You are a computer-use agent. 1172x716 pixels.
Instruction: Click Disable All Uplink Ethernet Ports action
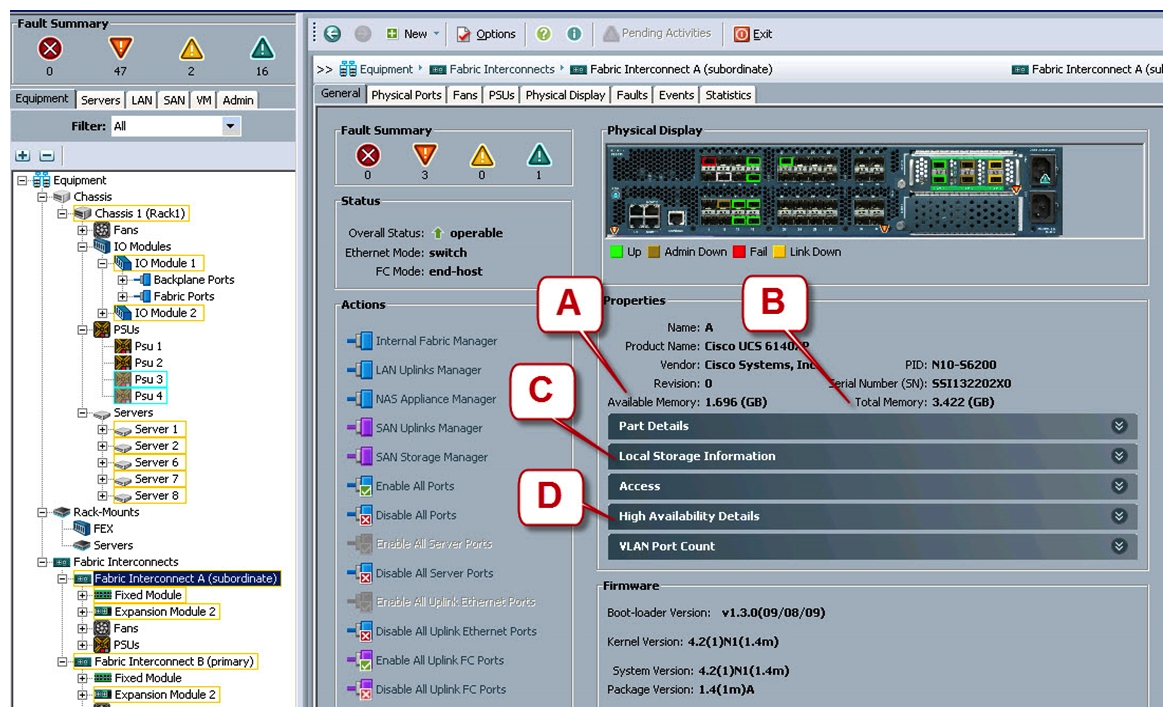coord(442,632)
